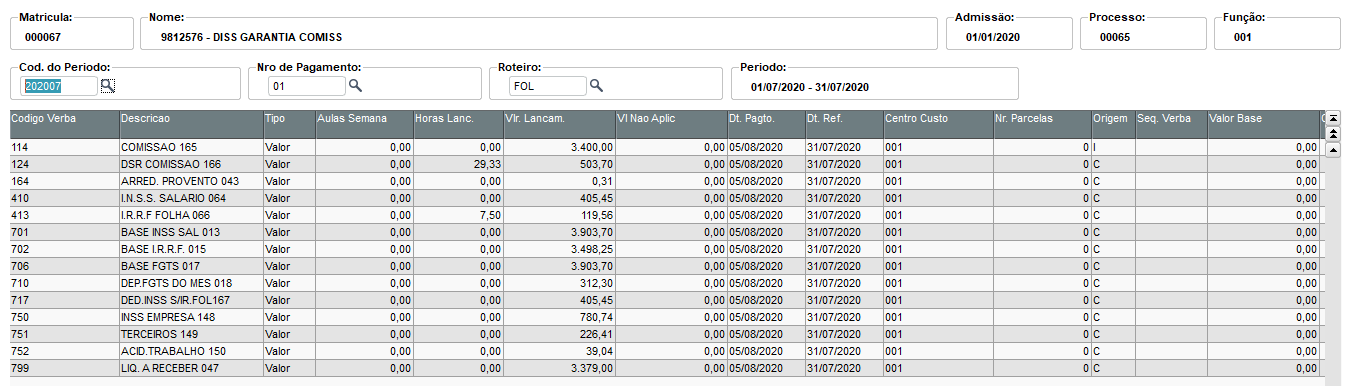
Task: Jump to first record with top arrow button
Action: click(1332, 118)
